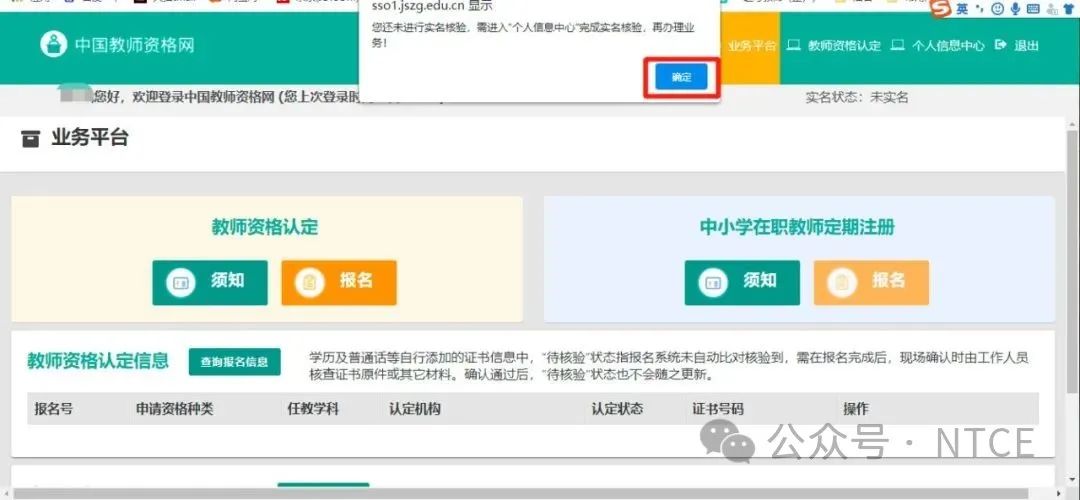Open the Sogou soft keyboard icon
1080x500 pixels.
(1033, 9)
